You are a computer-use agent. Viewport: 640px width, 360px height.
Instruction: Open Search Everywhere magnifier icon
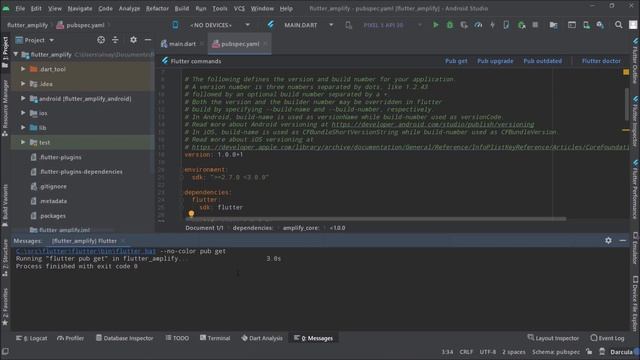[619, 25]
